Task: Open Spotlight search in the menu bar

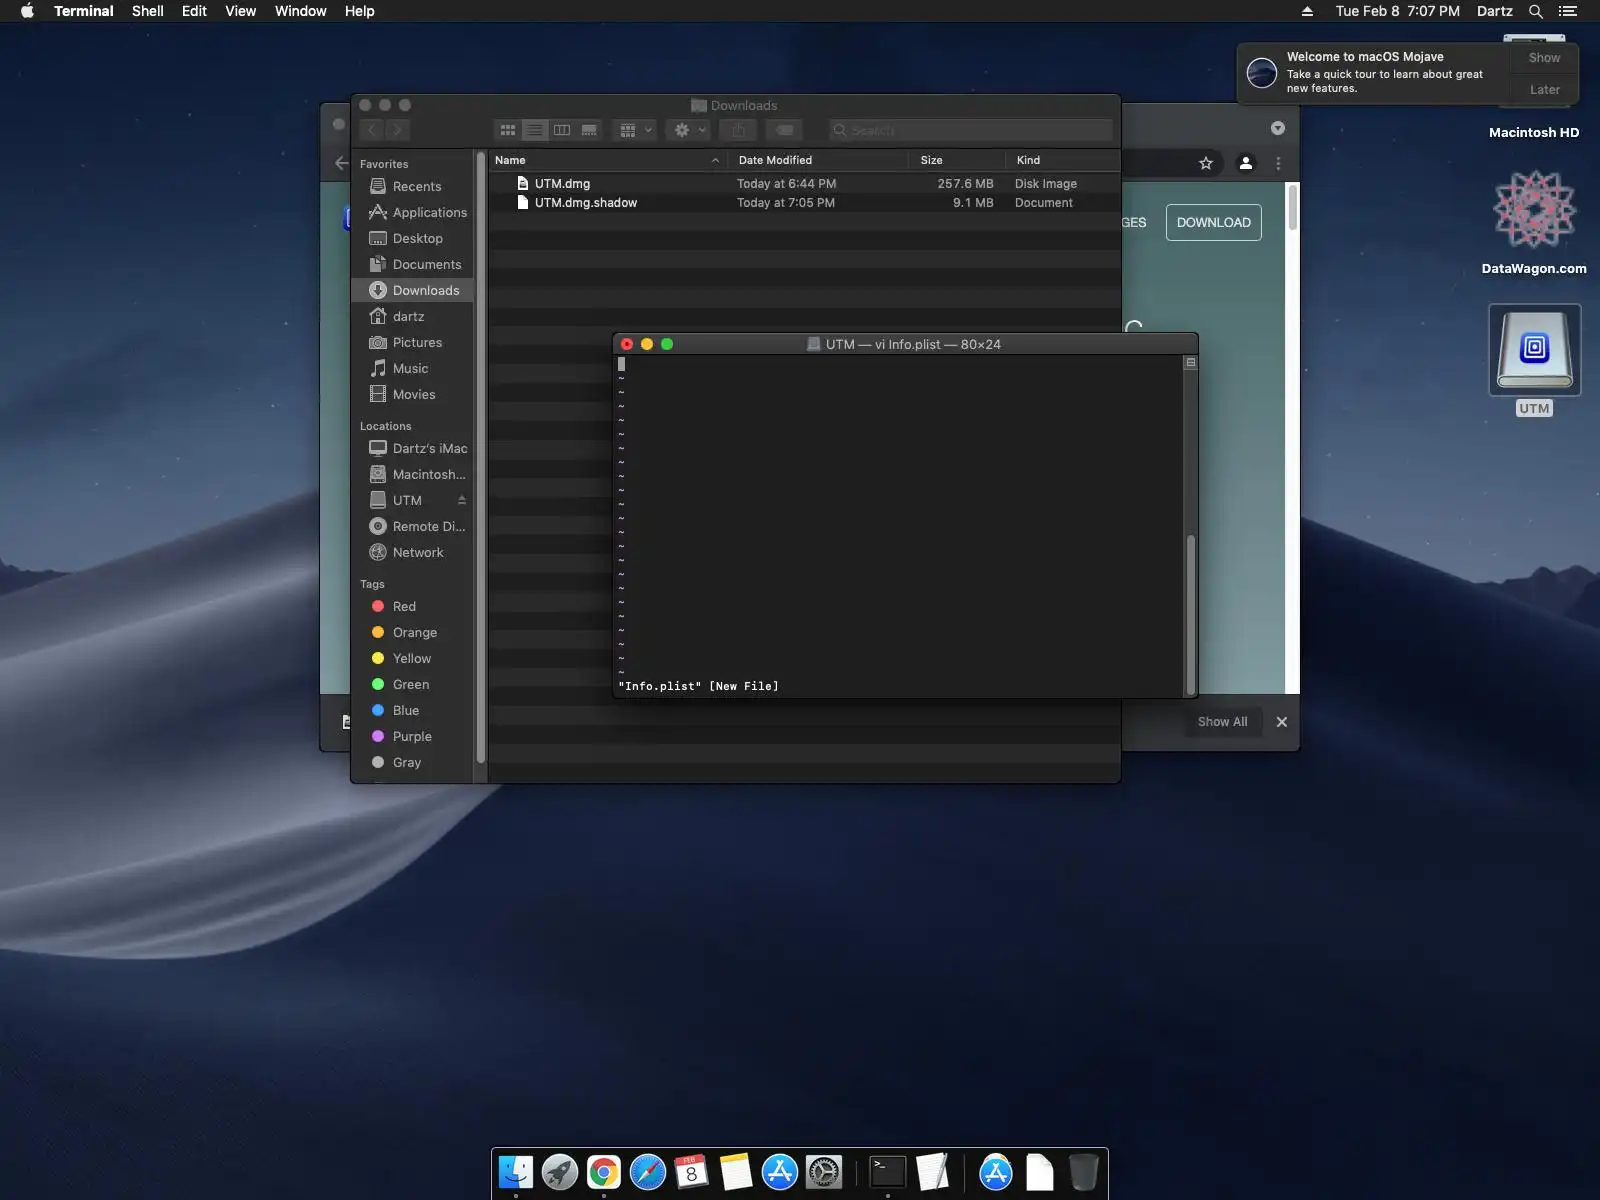Action: point(1536,11)
